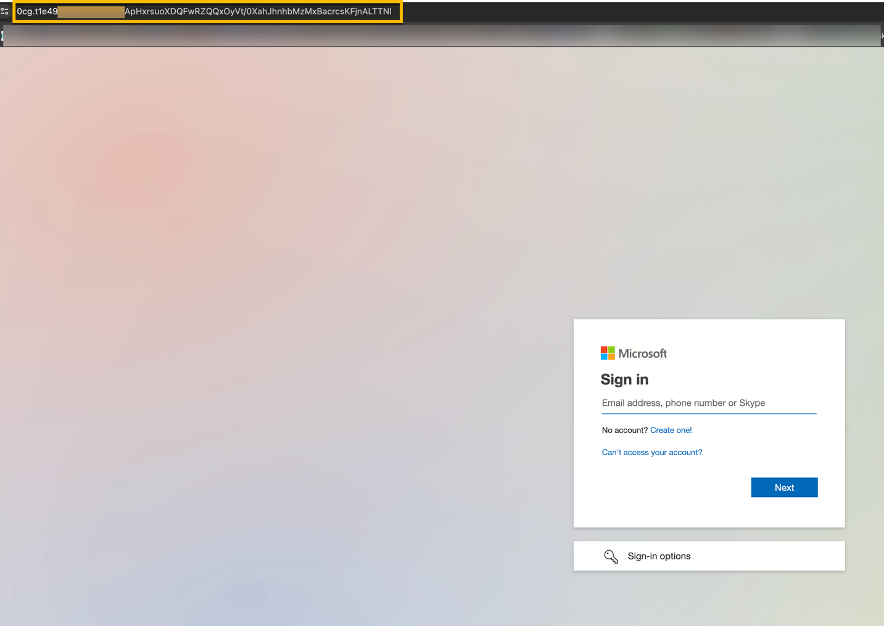
Task: Focus the email, phone or Skype field
Action: coord(708,403)
